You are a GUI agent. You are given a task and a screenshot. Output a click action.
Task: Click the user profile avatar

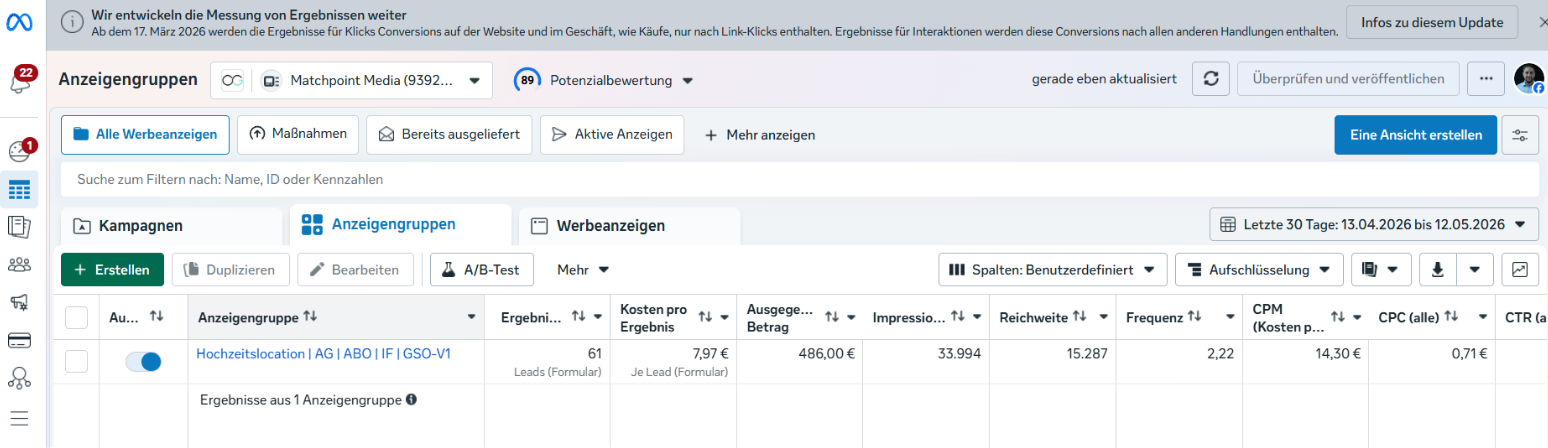click(1529, 79)
